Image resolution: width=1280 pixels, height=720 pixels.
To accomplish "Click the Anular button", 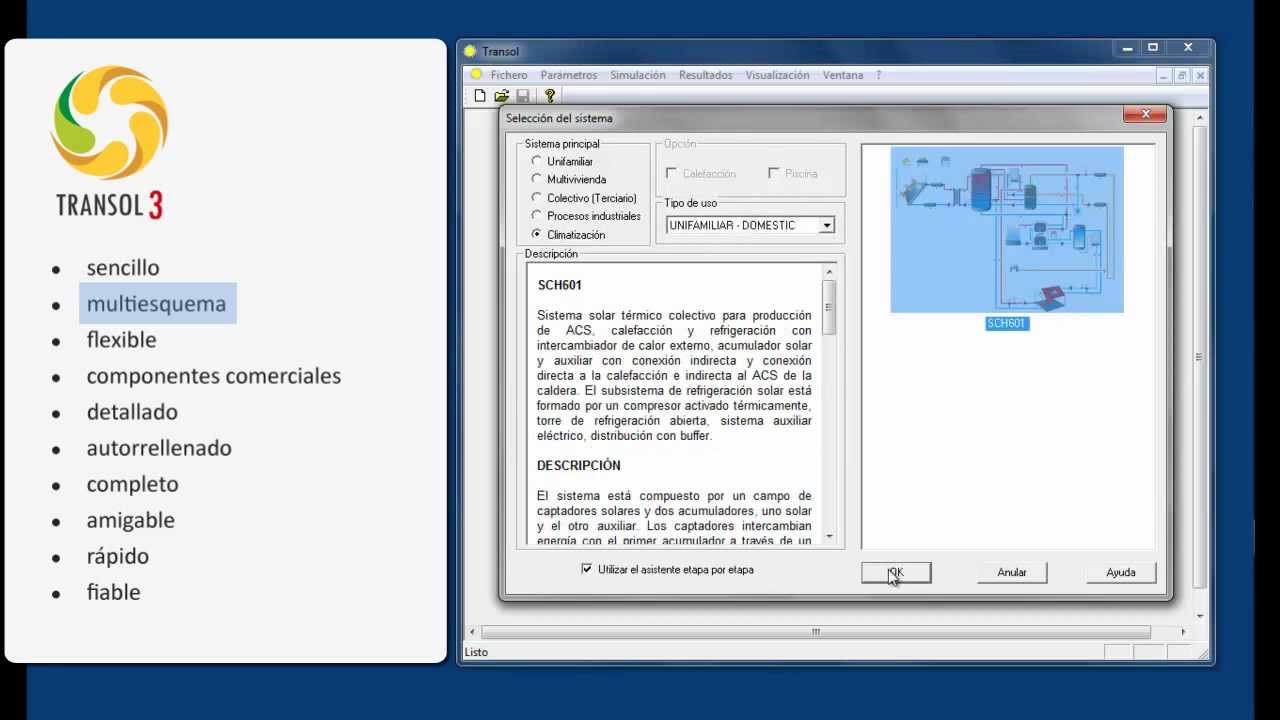I will (1012, 572).
